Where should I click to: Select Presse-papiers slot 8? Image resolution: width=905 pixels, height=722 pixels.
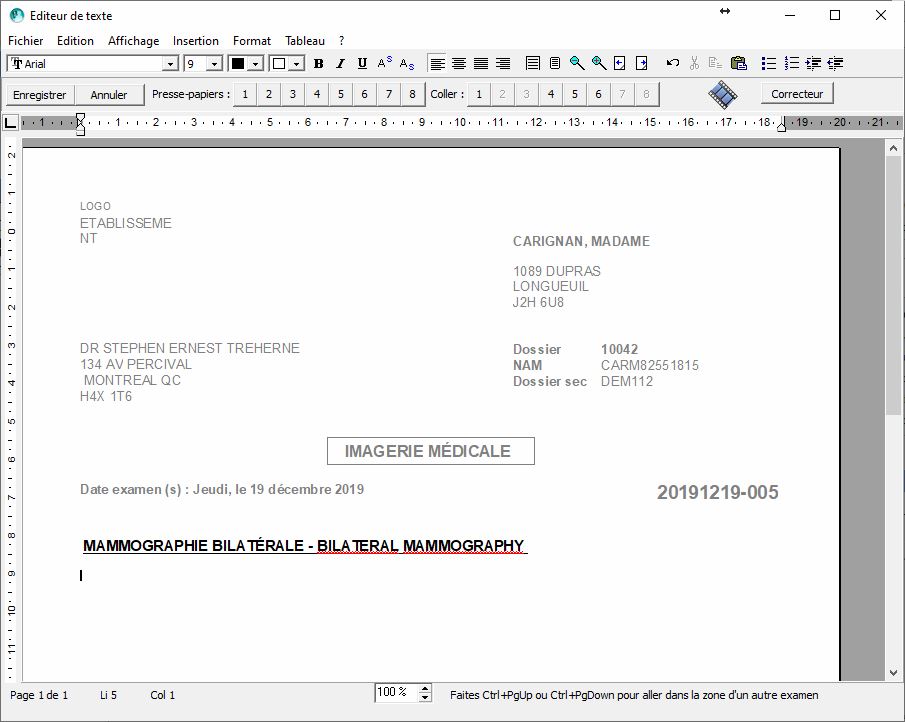[412, 95]
